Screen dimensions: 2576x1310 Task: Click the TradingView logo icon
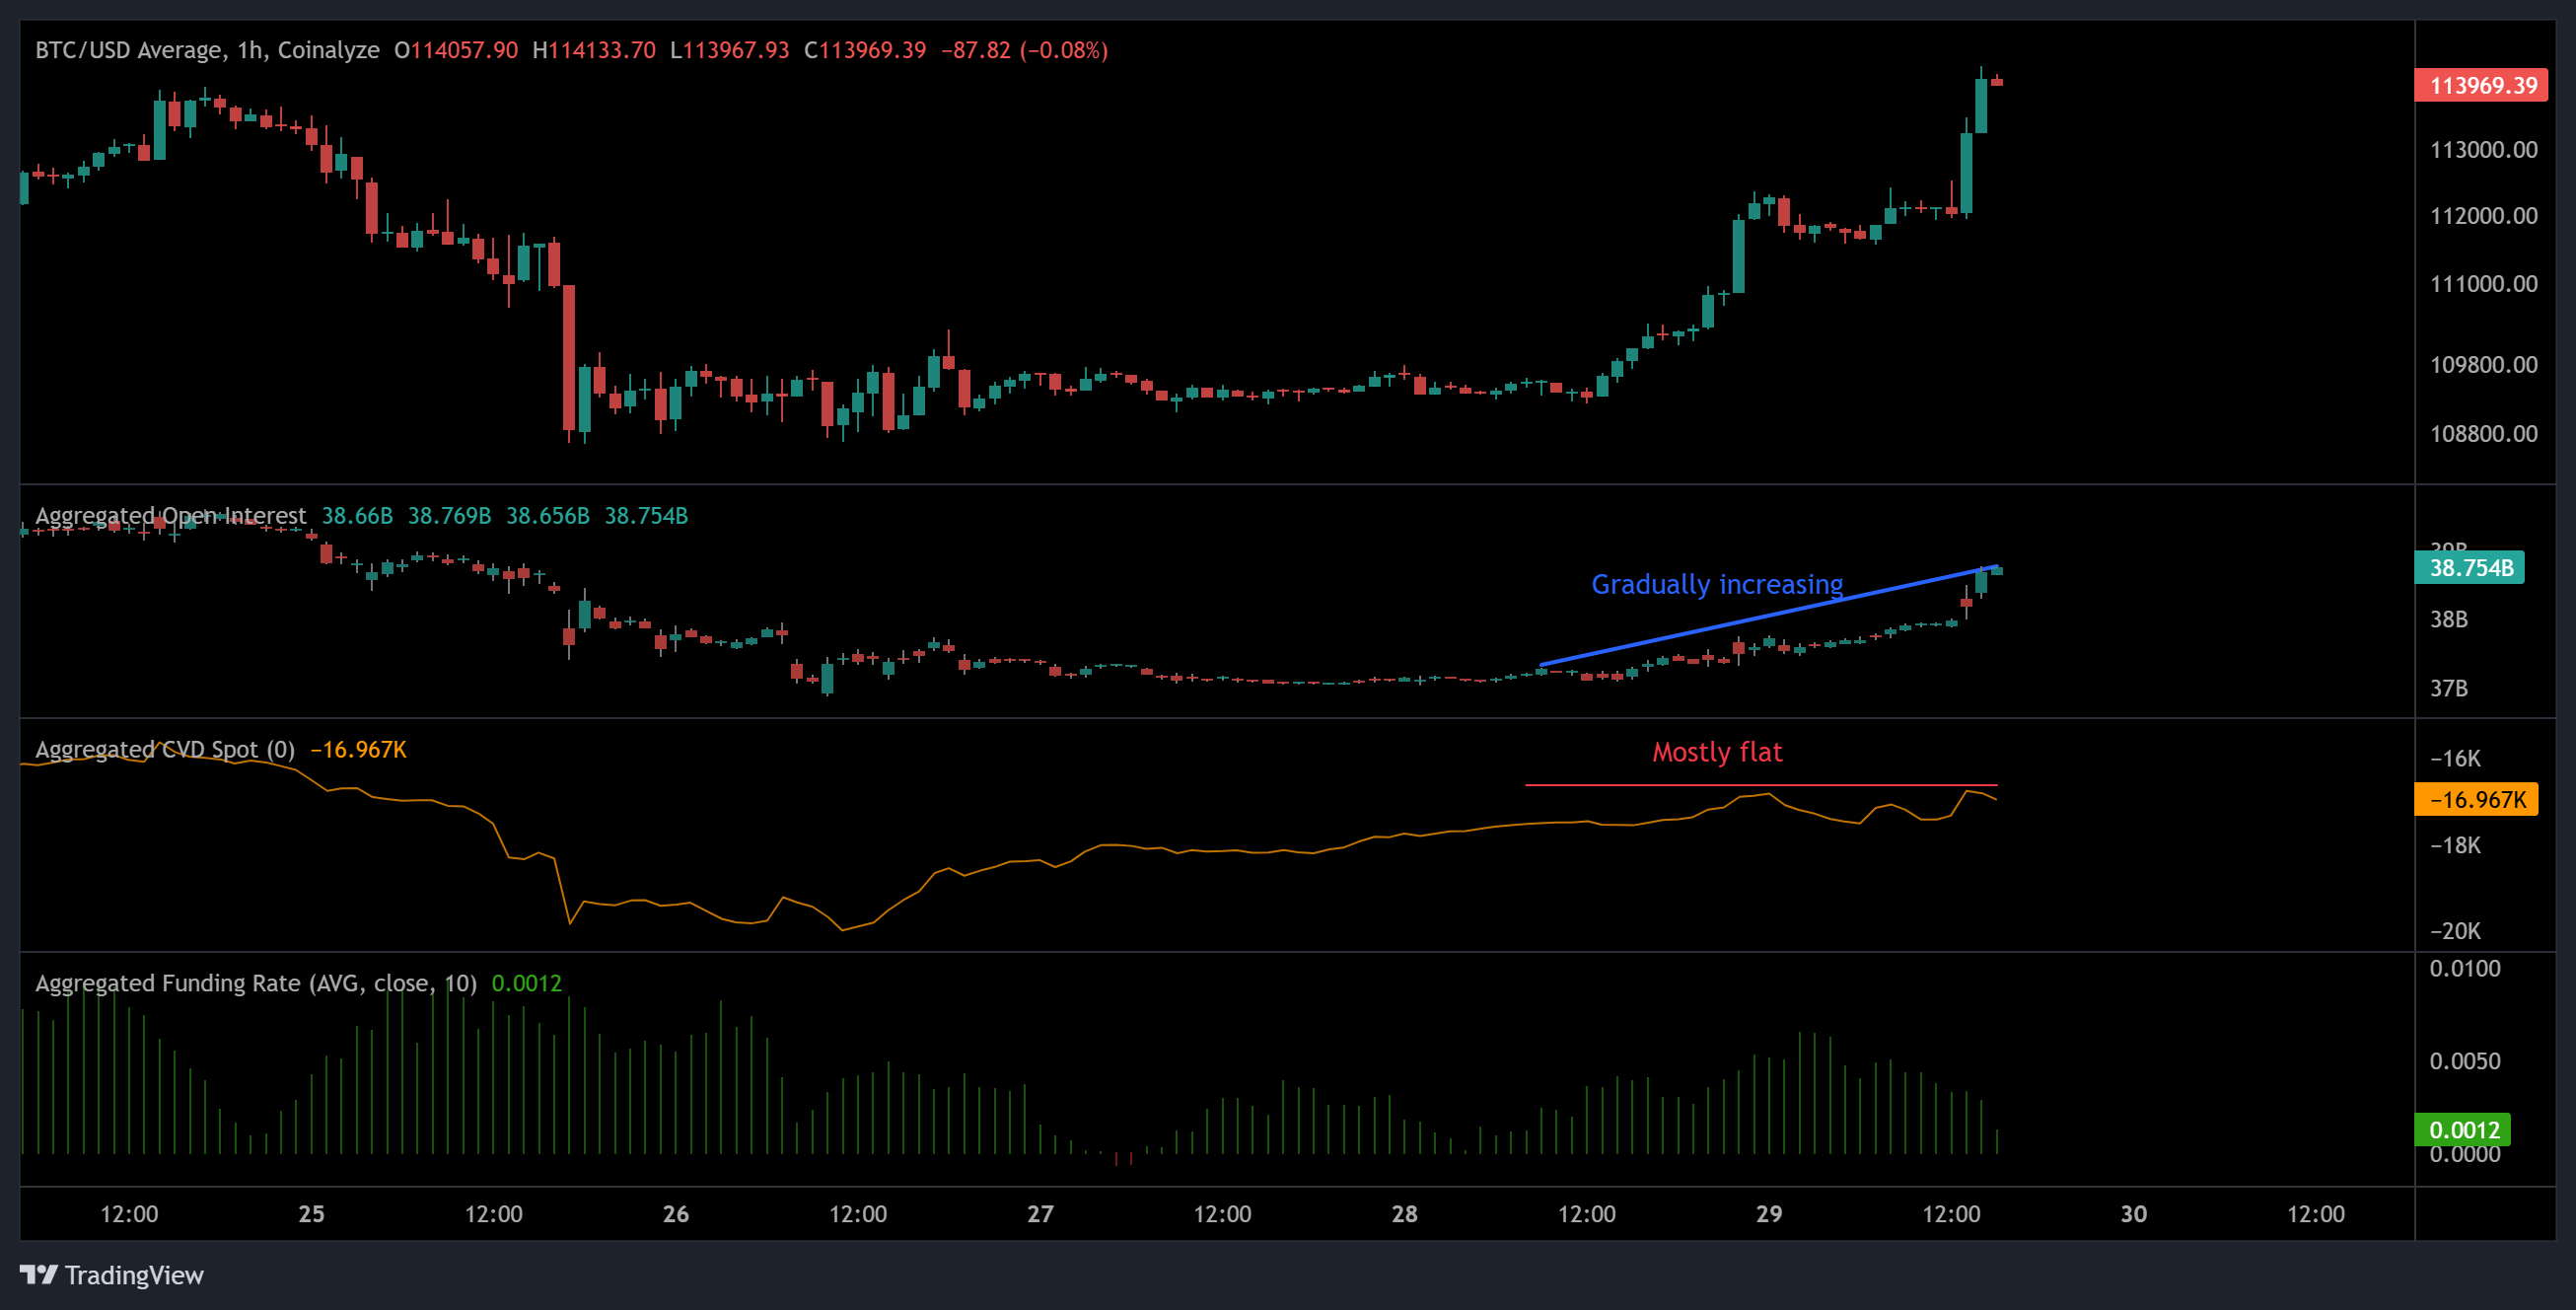tap(41, 1276)
